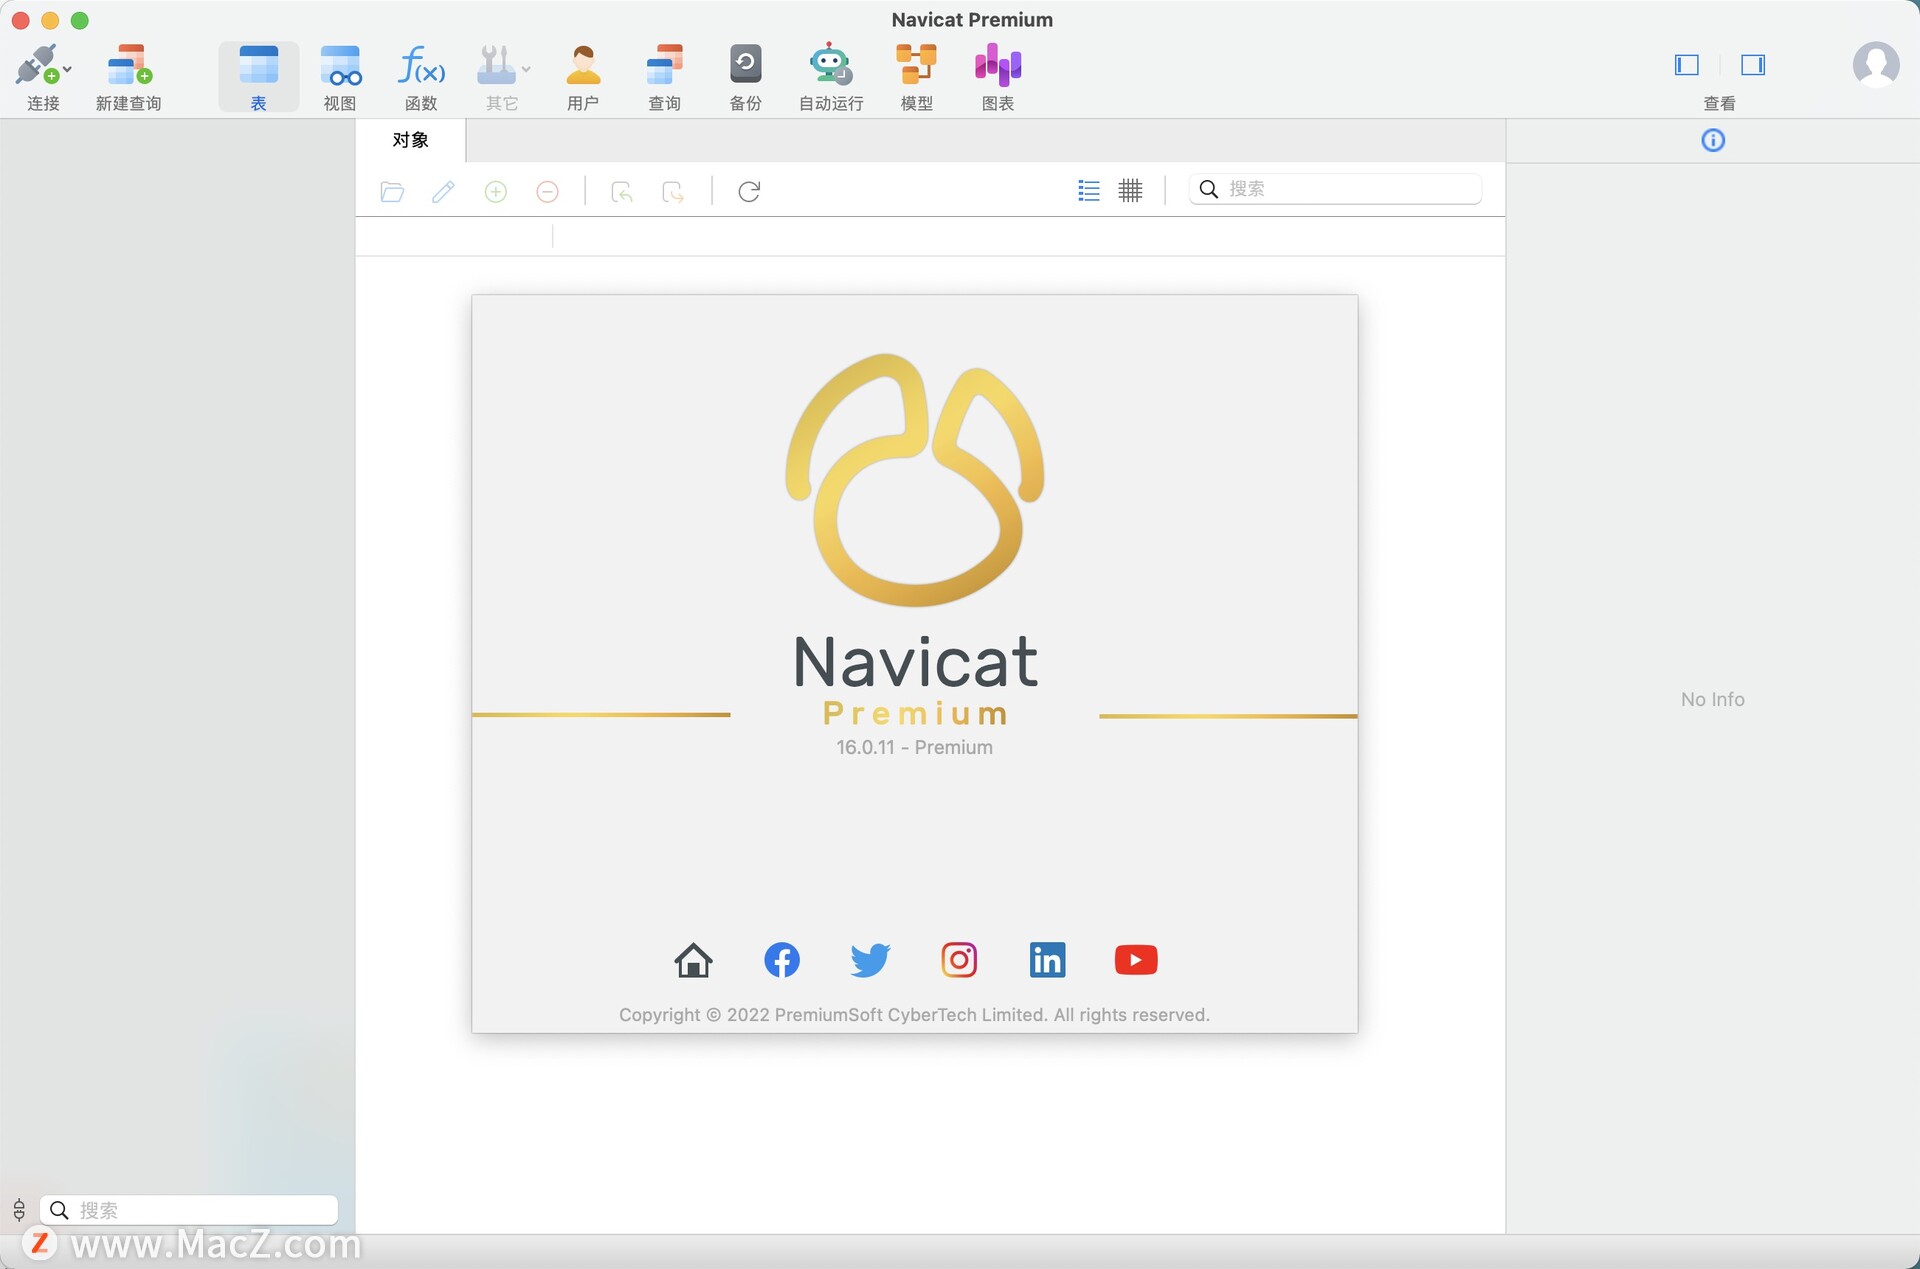Open the Function (函数) fx icon
1920x1269 pixels.
click(421, 66)
